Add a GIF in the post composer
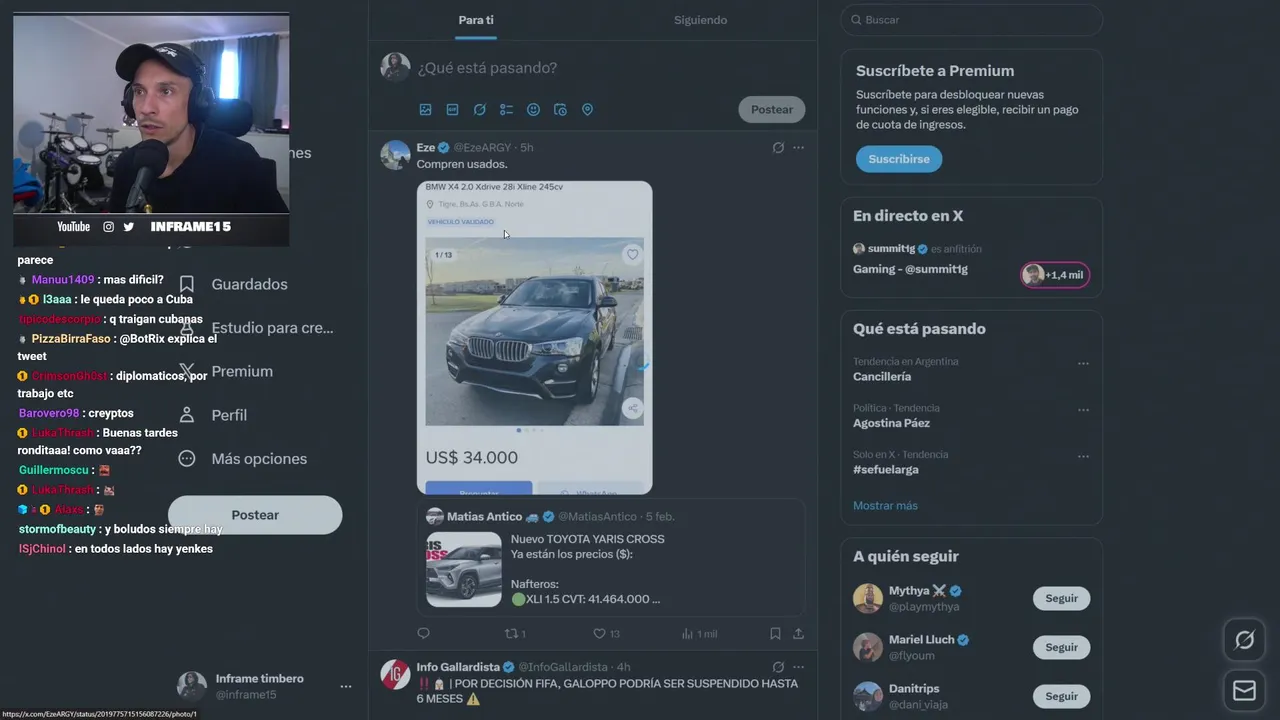This screenshot has width=1280, height=720. [x=452, y=110]
